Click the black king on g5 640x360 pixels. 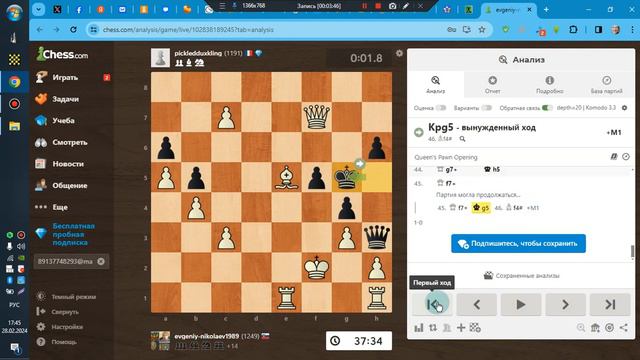tap(347, 178)
